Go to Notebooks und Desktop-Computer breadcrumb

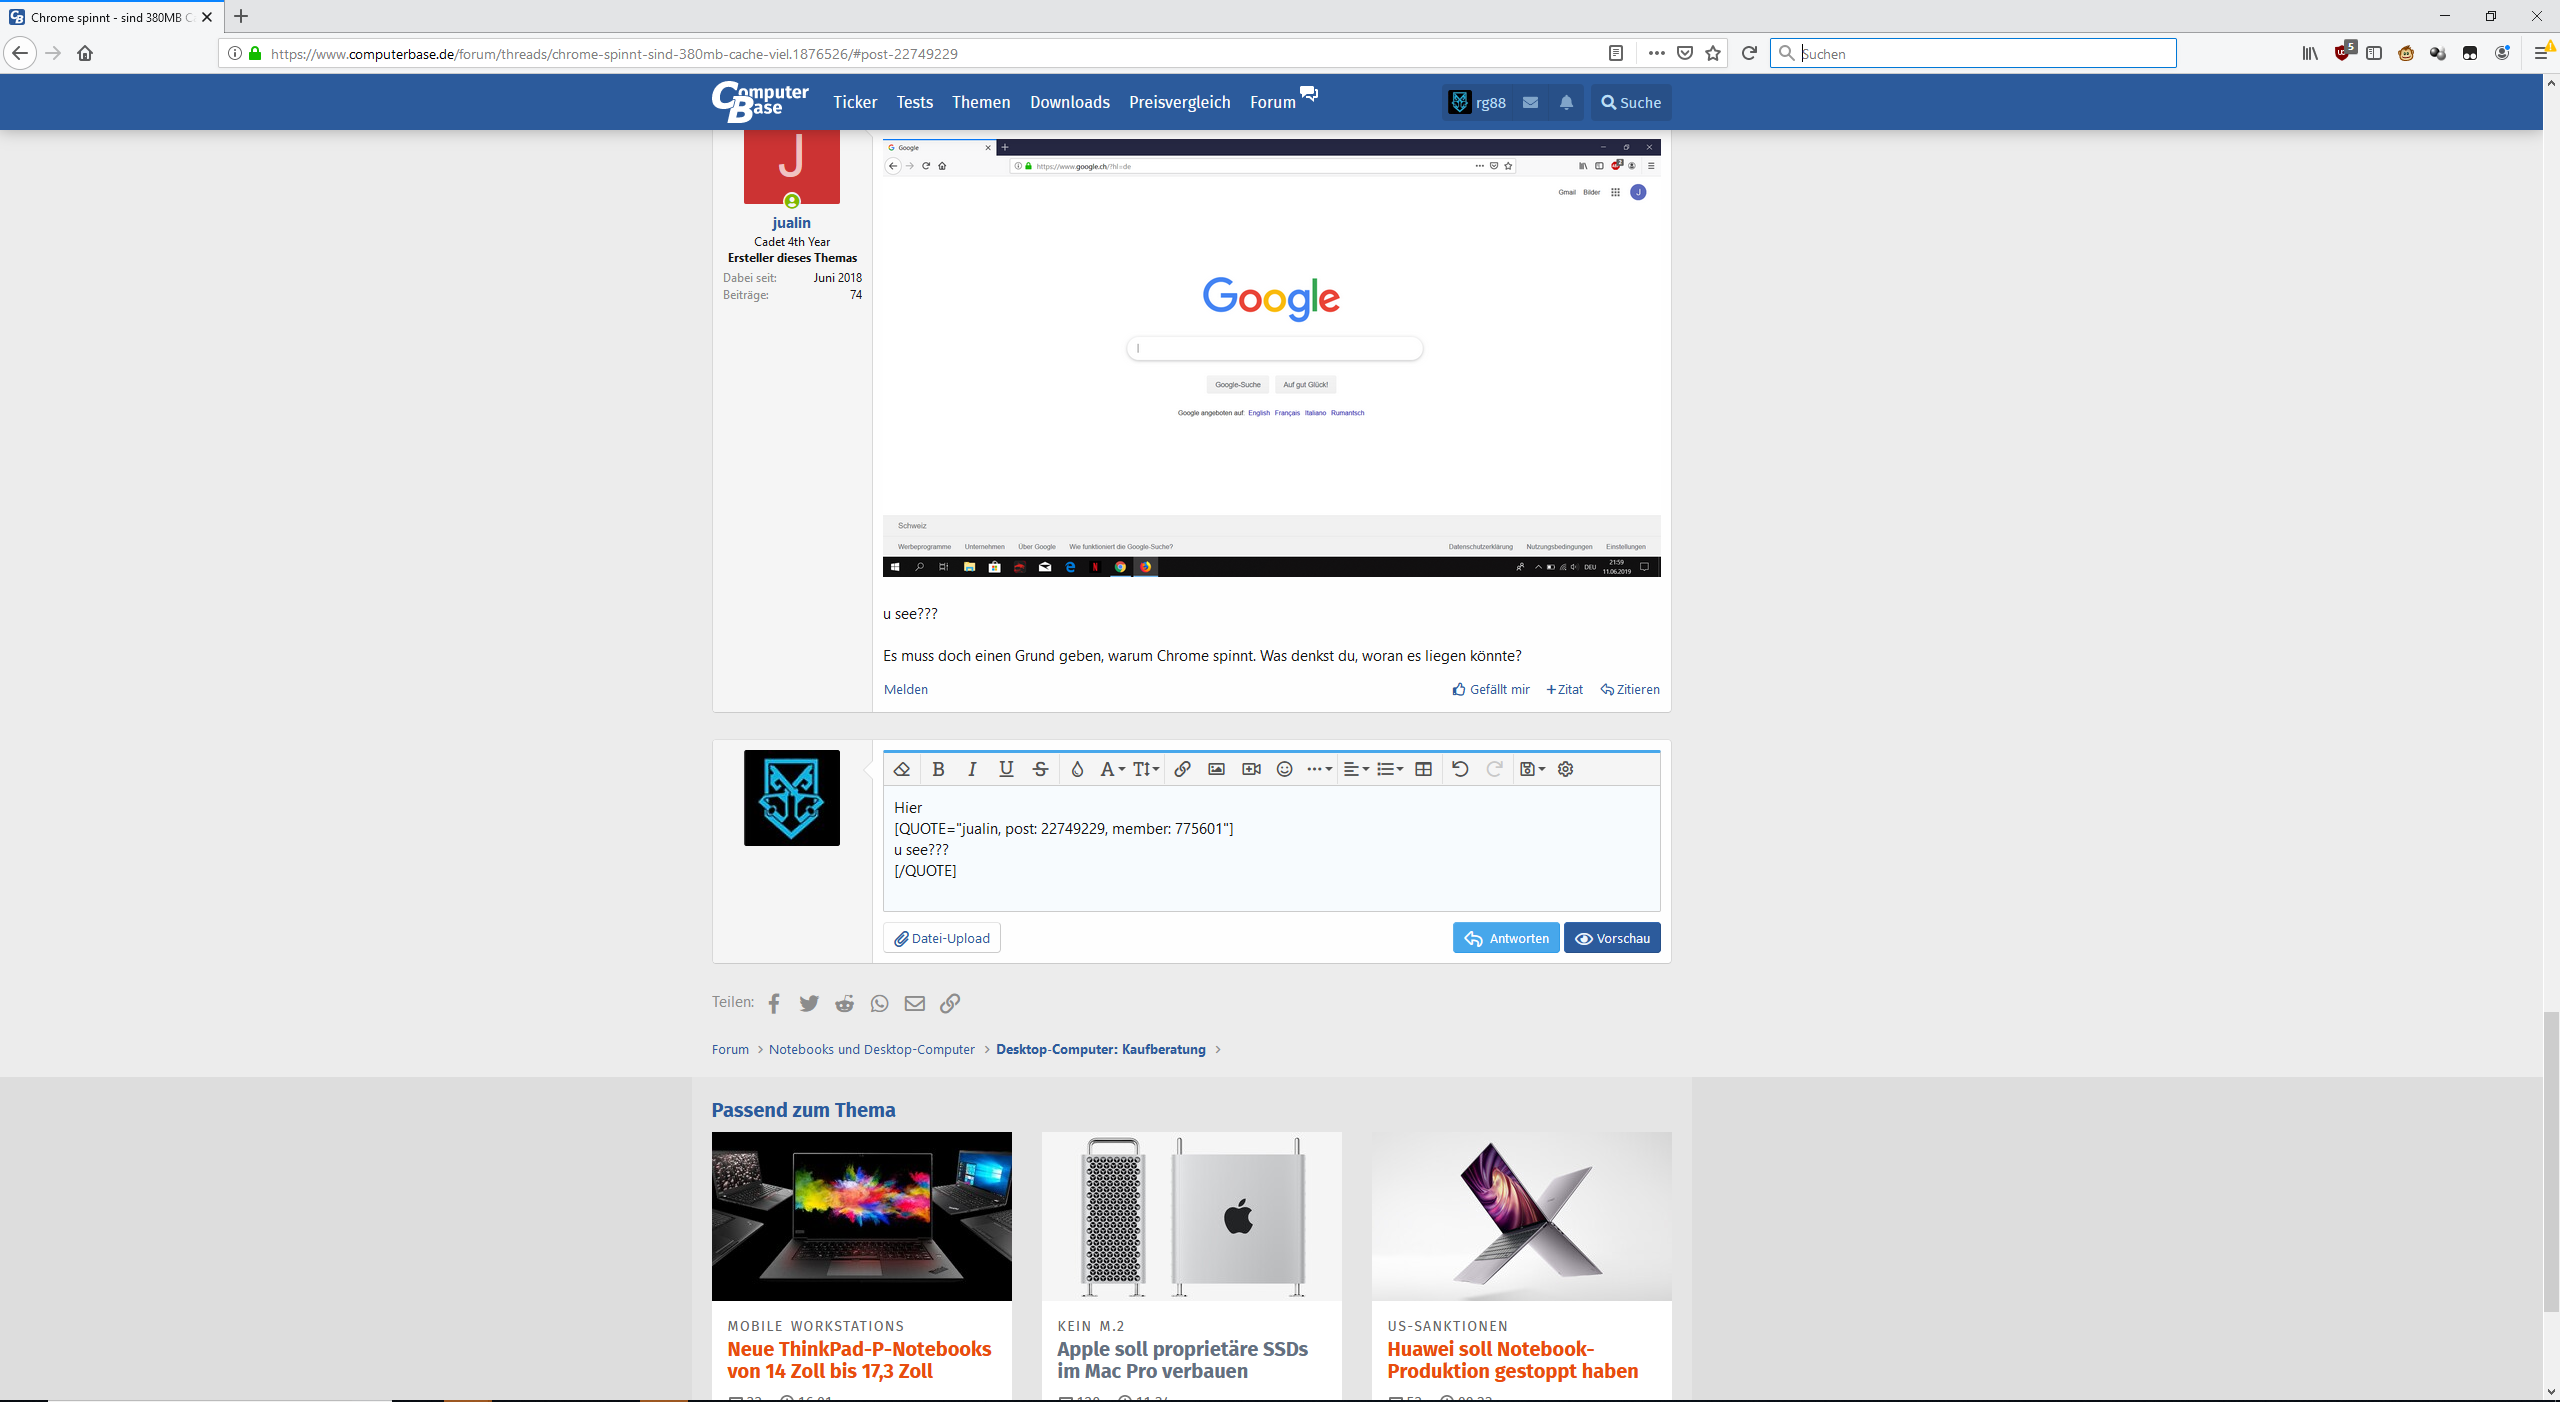click(871, 1049)
